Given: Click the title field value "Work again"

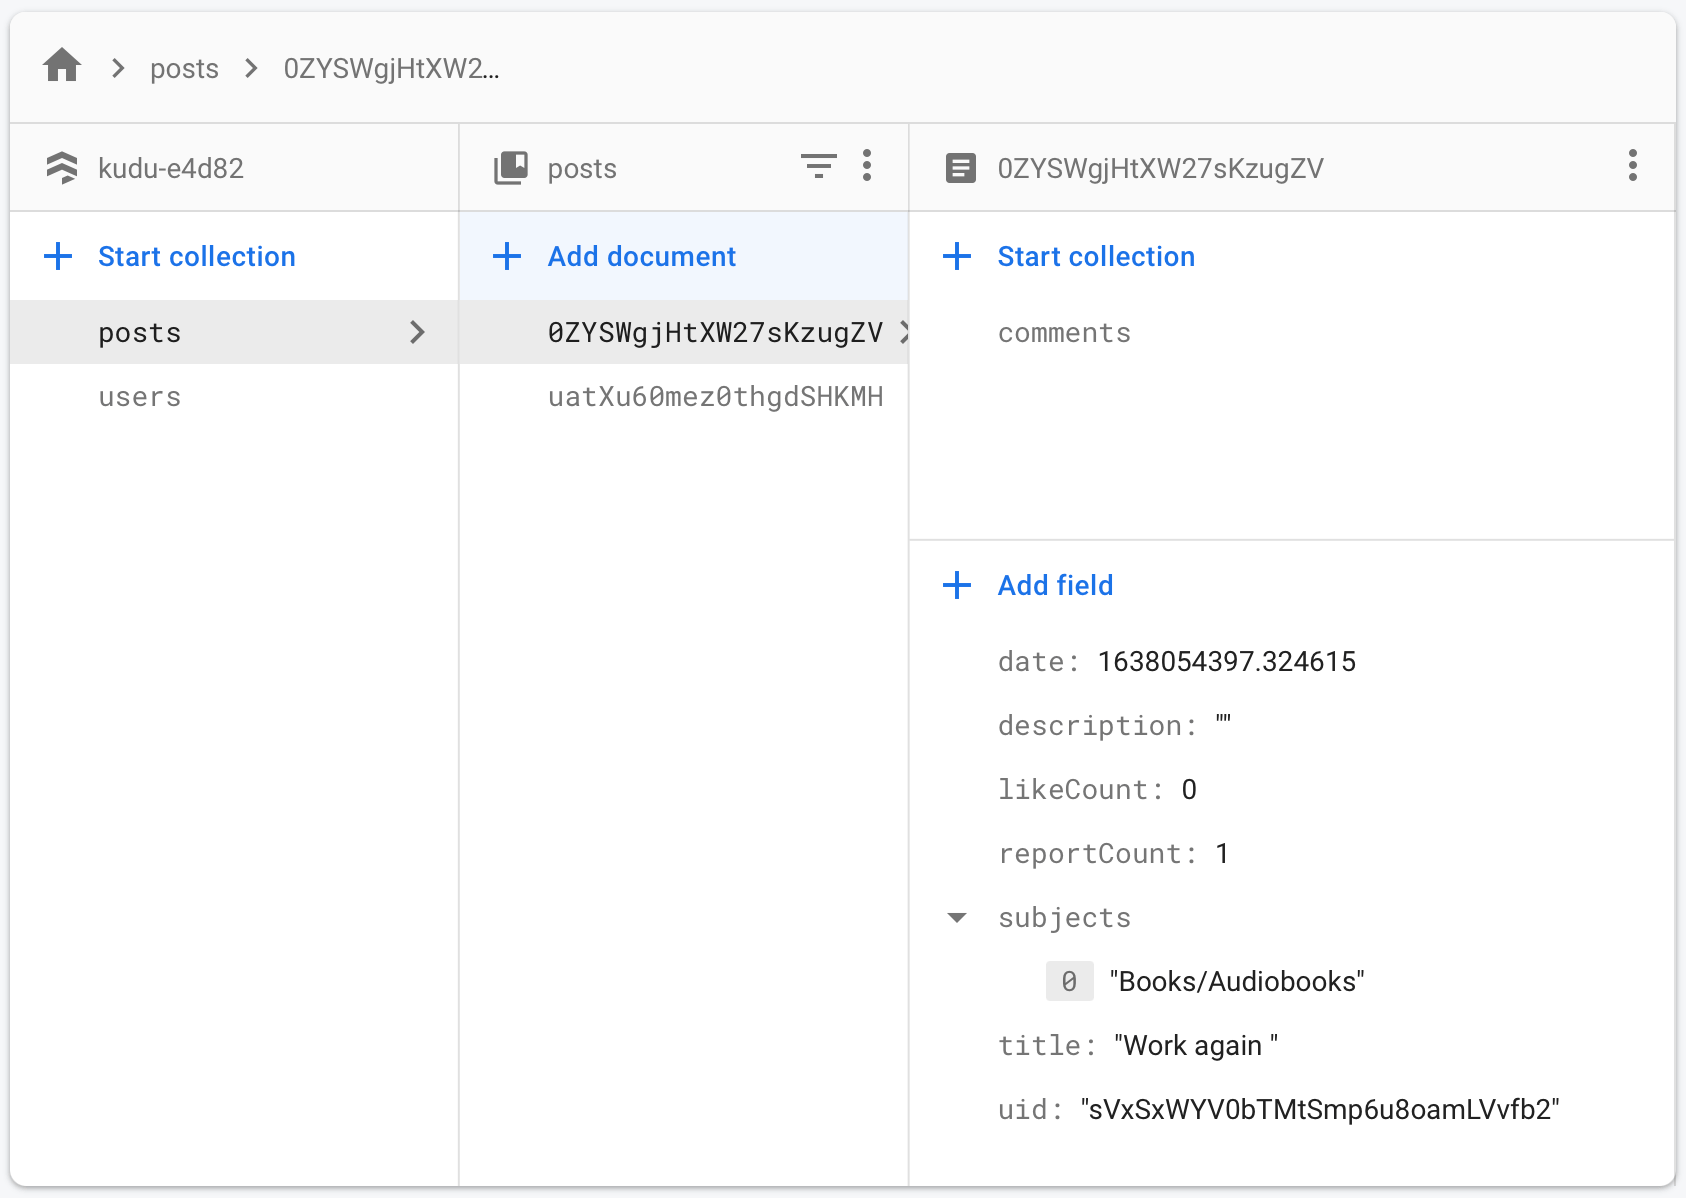Looking at the screenshot, I should tap(1195, 1046).
